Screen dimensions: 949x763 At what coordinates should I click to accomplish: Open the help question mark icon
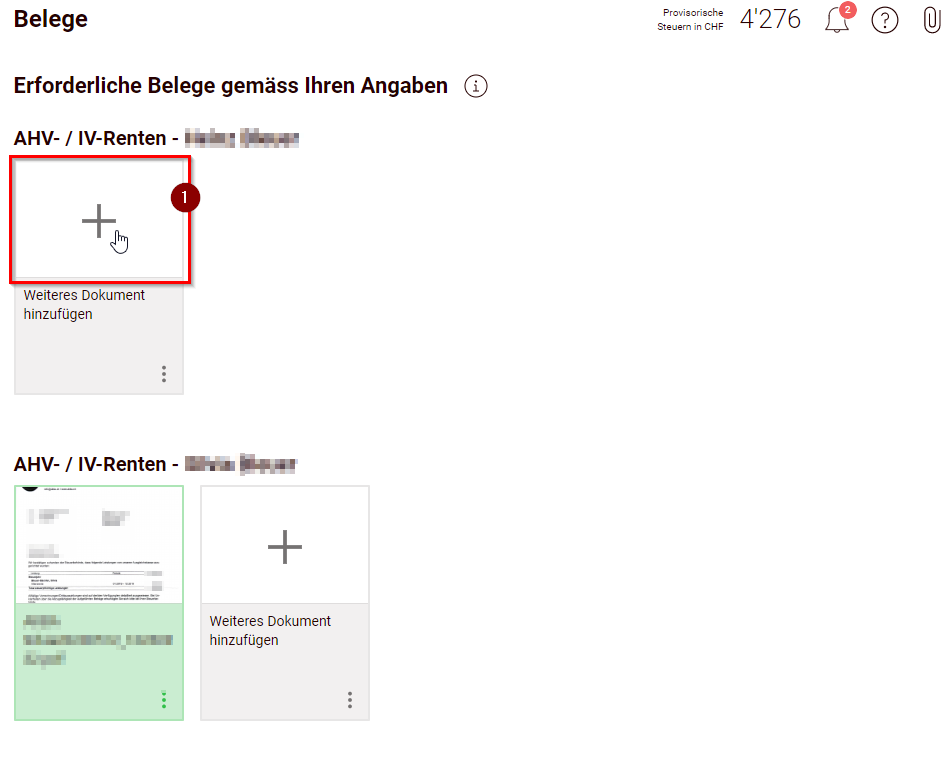tap(884, 21)
